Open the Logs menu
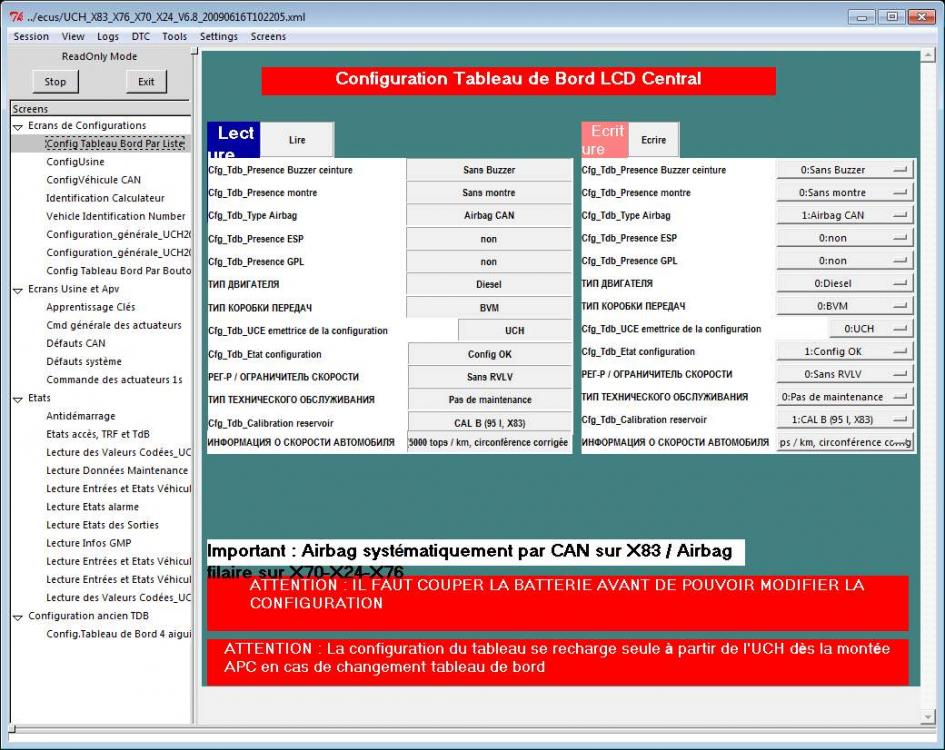 [x=108, y=36]
